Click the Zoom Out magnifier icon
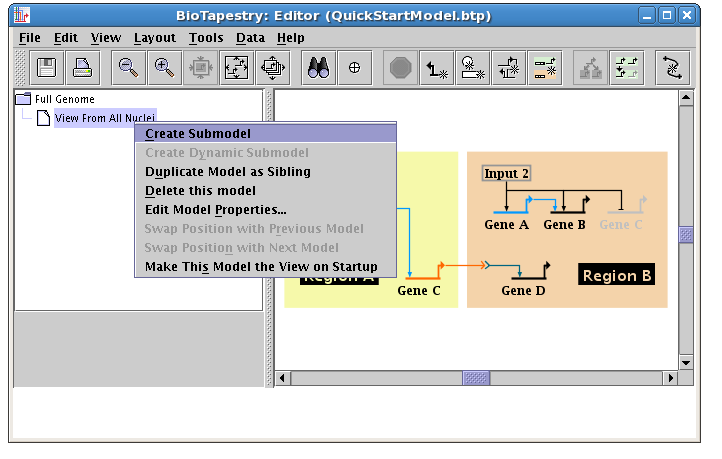722x459 pixels. (x=128, y=68)
